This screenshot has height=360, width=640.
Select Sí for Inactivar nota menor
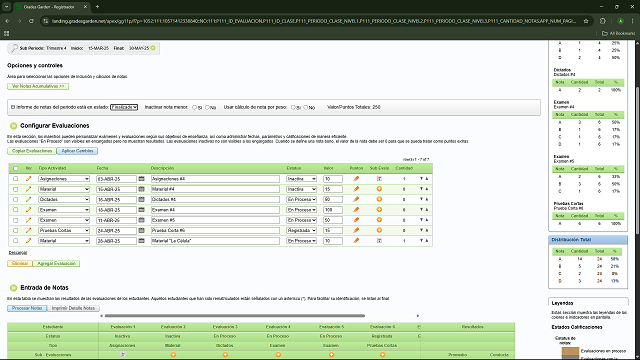[195, 107]
